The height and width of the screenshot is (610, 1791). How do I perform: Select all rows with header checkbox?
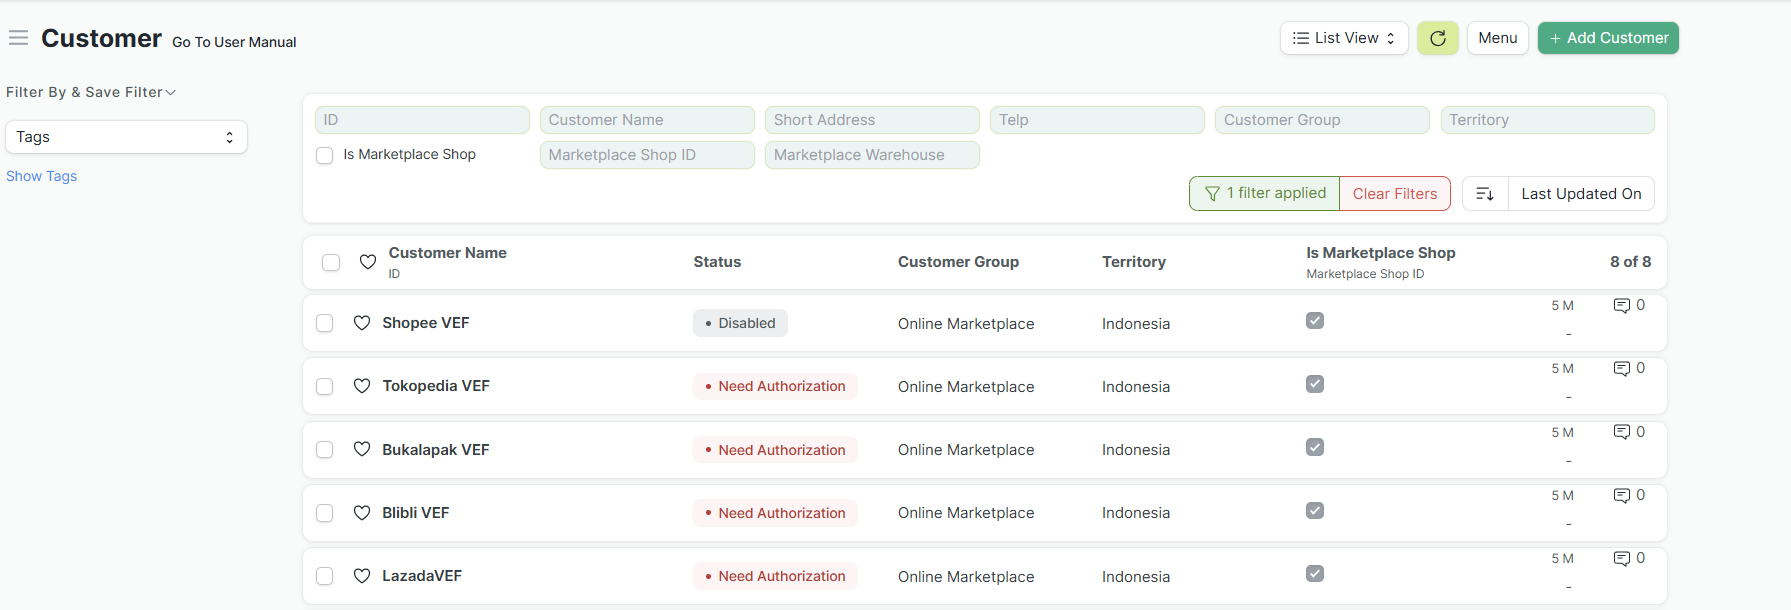pos(331,262)
